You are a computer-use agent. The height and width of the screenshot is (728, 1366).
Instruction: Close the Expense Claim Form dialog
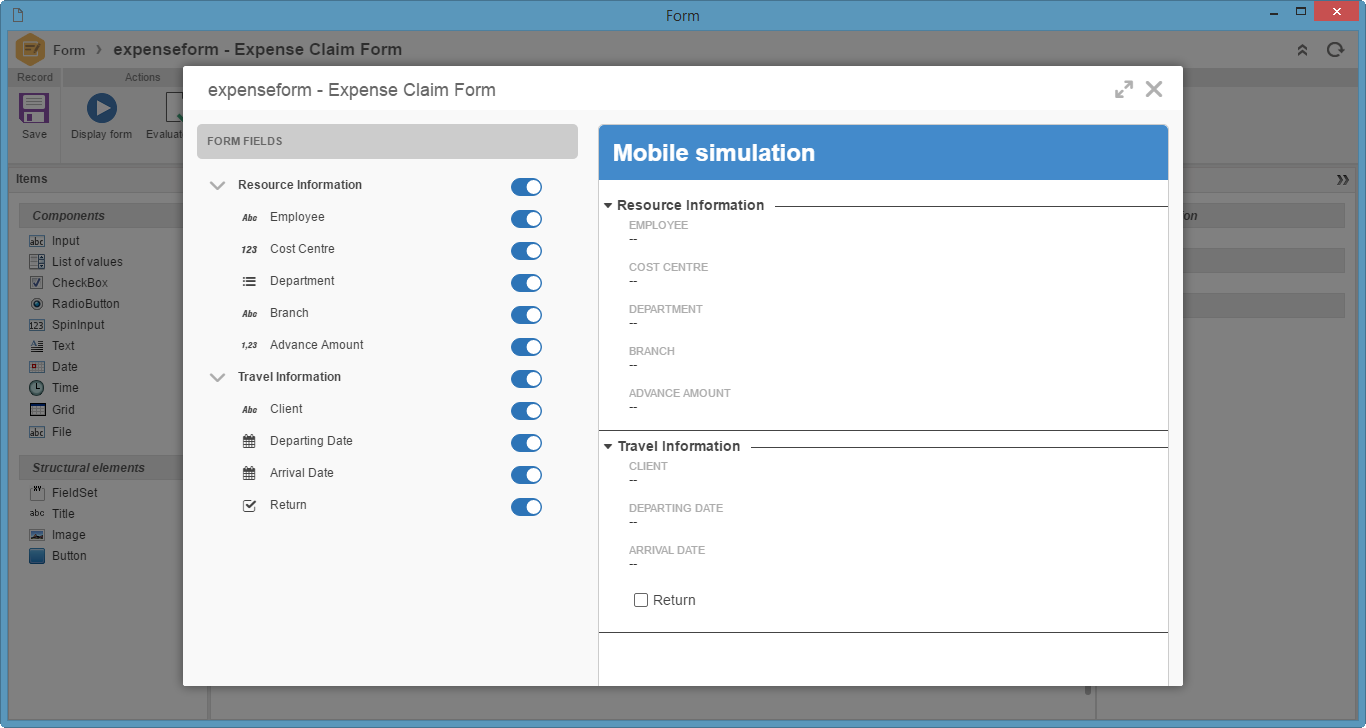coord(1154,89)
